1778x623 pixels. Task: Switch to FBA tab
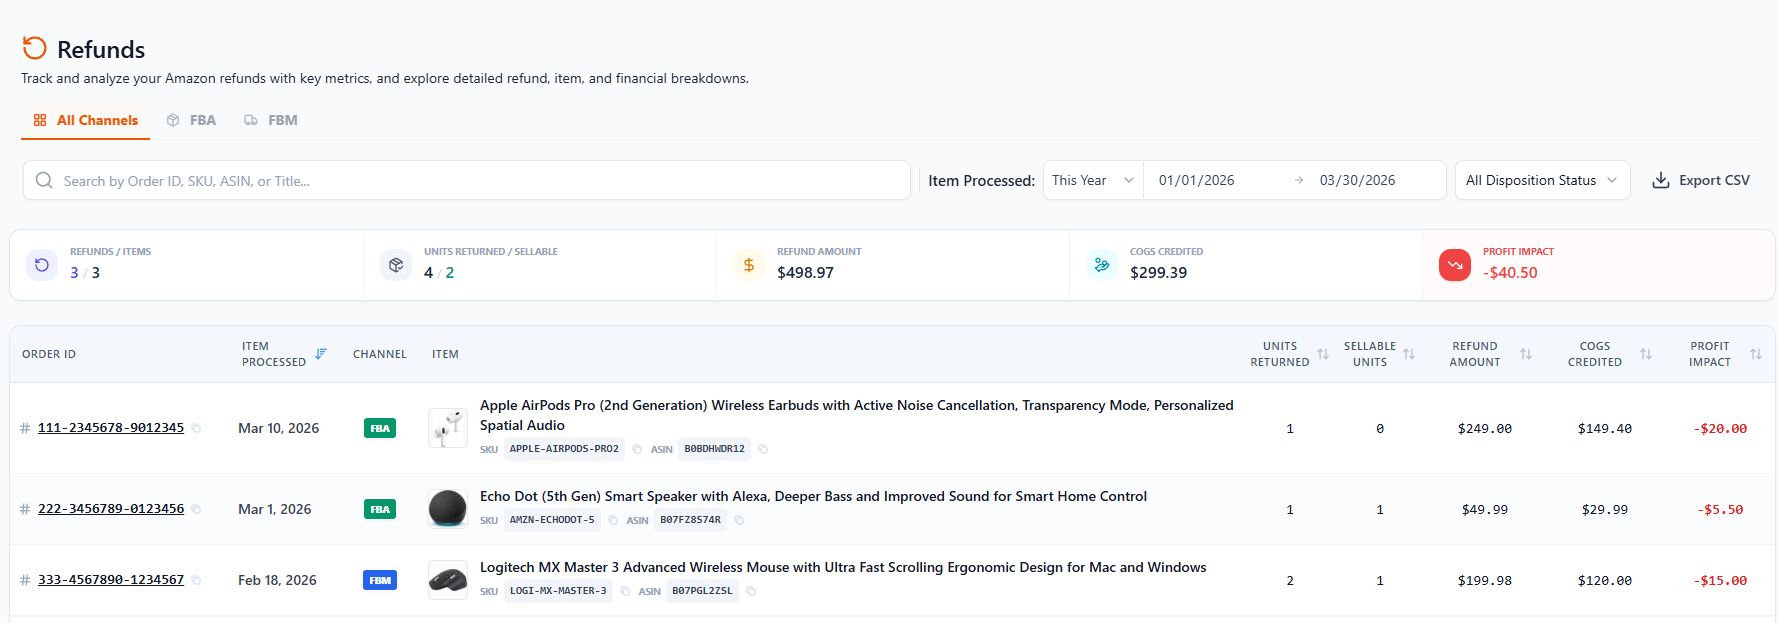click(191, 120)
